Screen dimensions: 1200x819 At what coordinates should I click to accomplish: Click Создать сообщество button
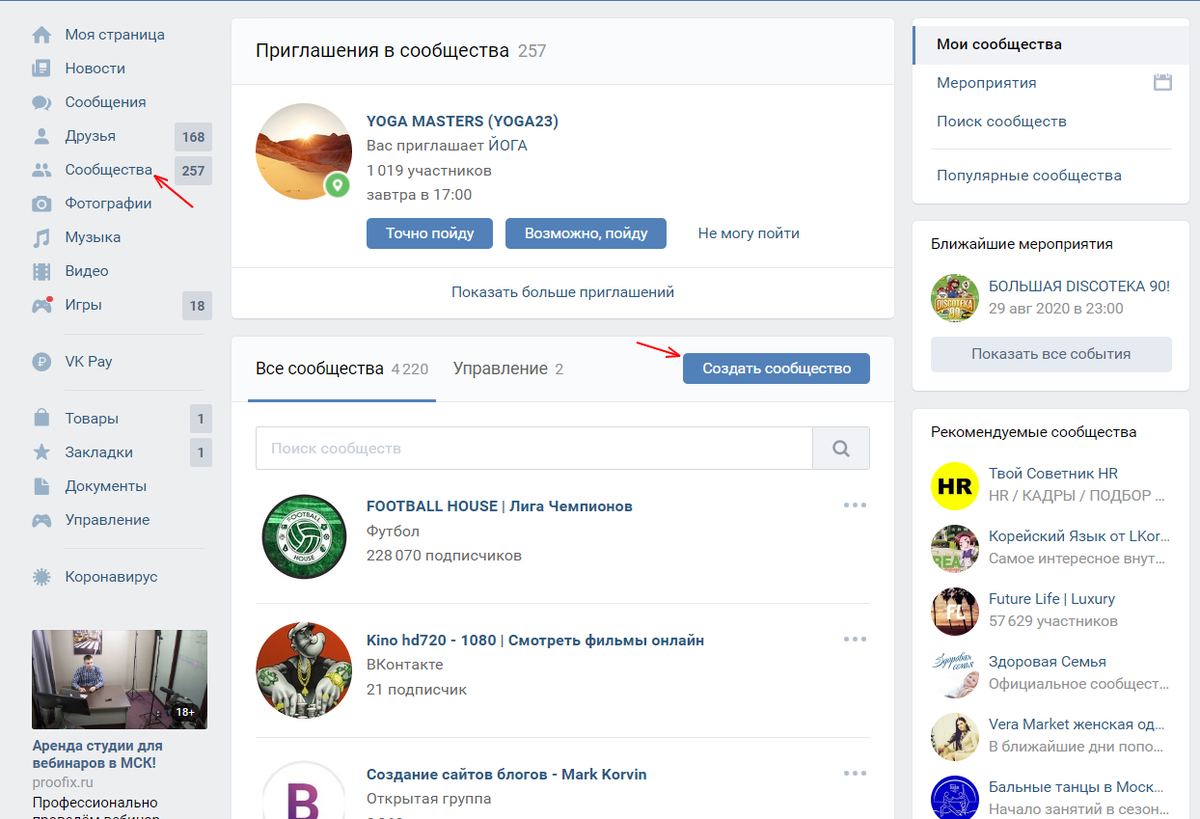776,368
